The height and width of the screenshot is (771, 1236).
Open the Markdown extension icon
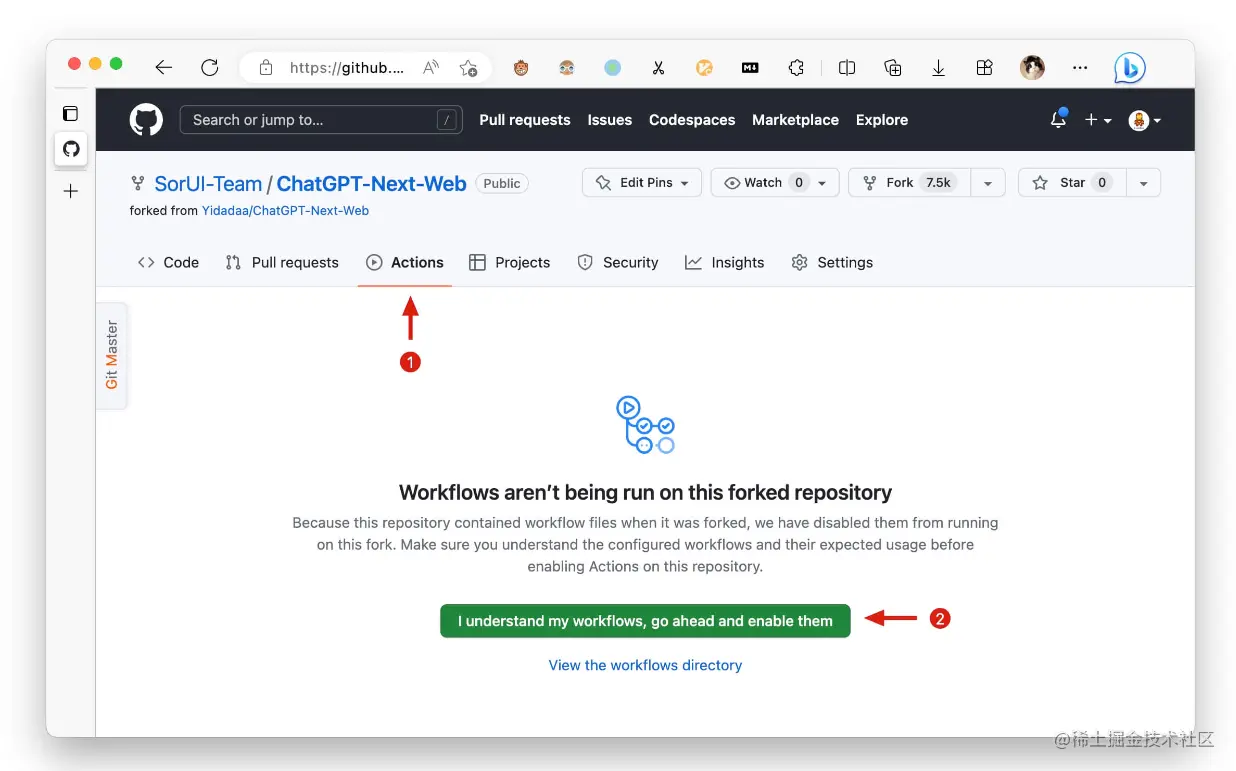coord(750,68)
